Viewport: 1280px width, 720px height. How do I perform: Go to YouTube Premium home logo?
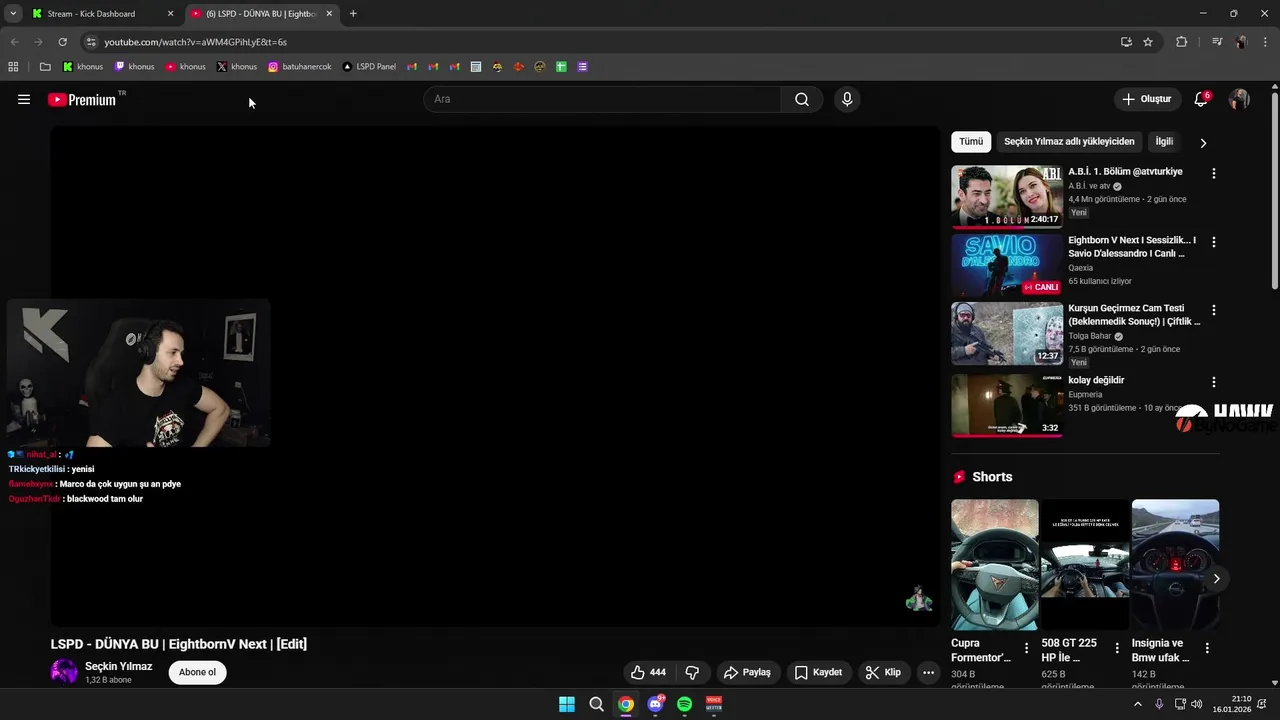tap(84, 99)
